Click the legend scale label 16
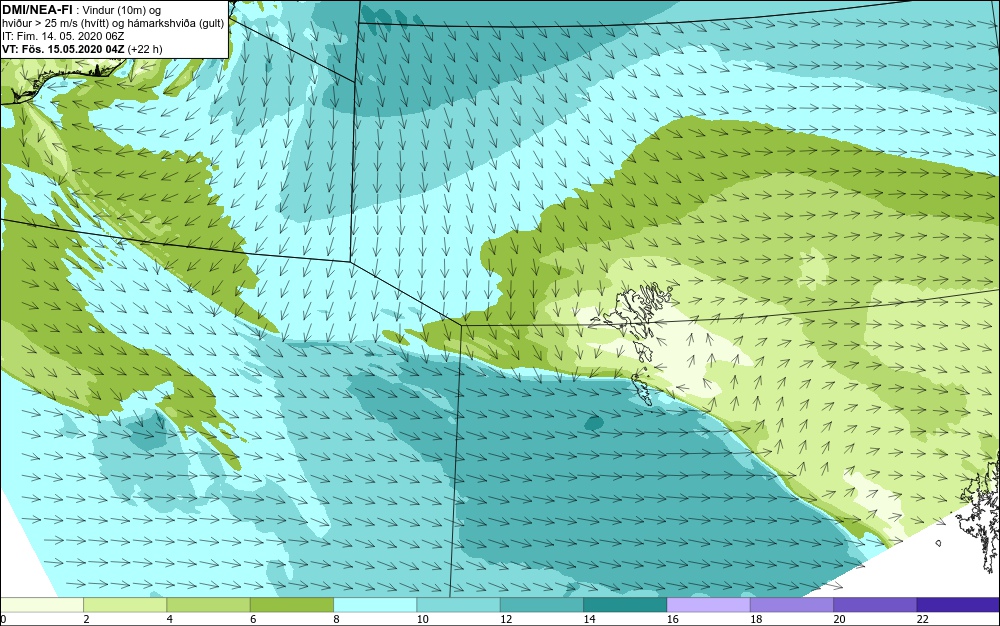The height and width of the screenshot is (626, 1000). 672,619
